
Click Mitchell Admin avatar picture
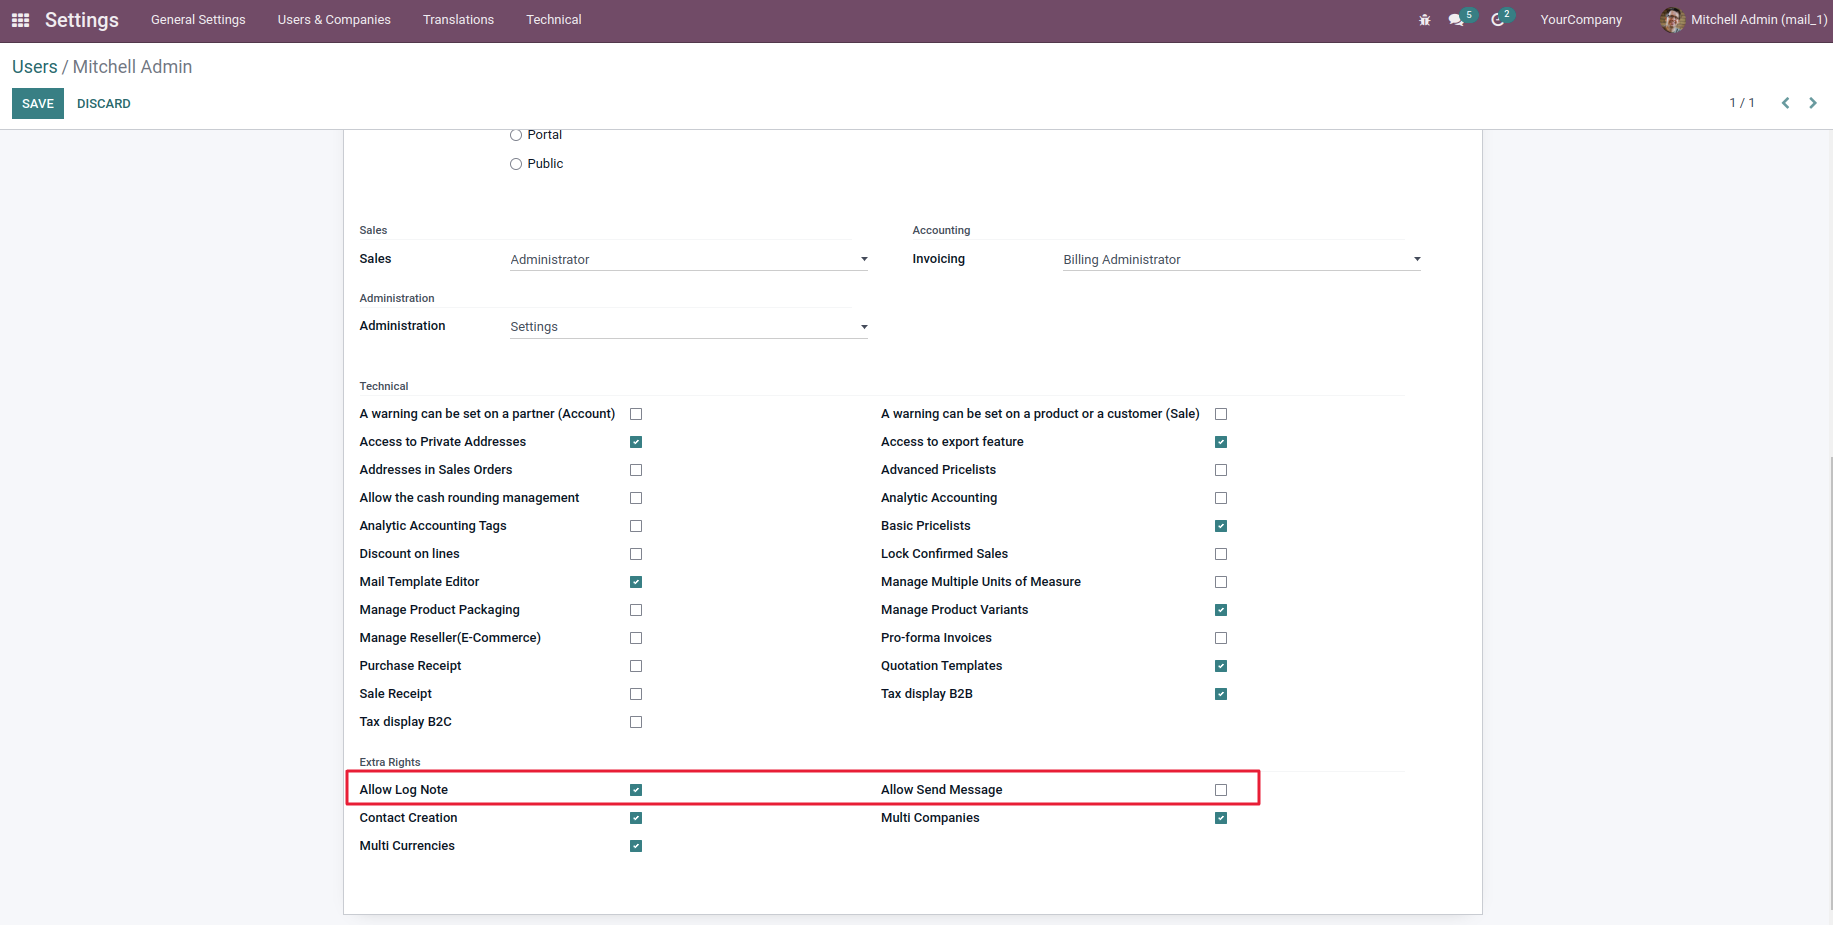click(x=1671, y=20)
